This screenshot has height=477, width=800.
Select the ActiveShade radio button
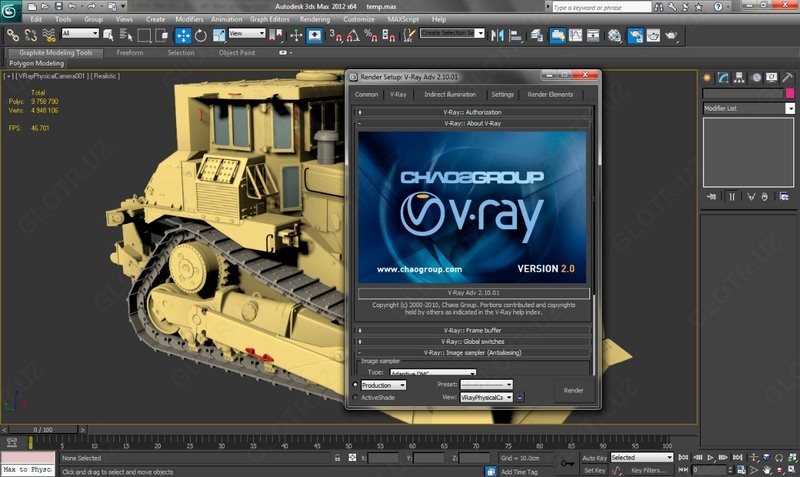(x=355, y=397)
